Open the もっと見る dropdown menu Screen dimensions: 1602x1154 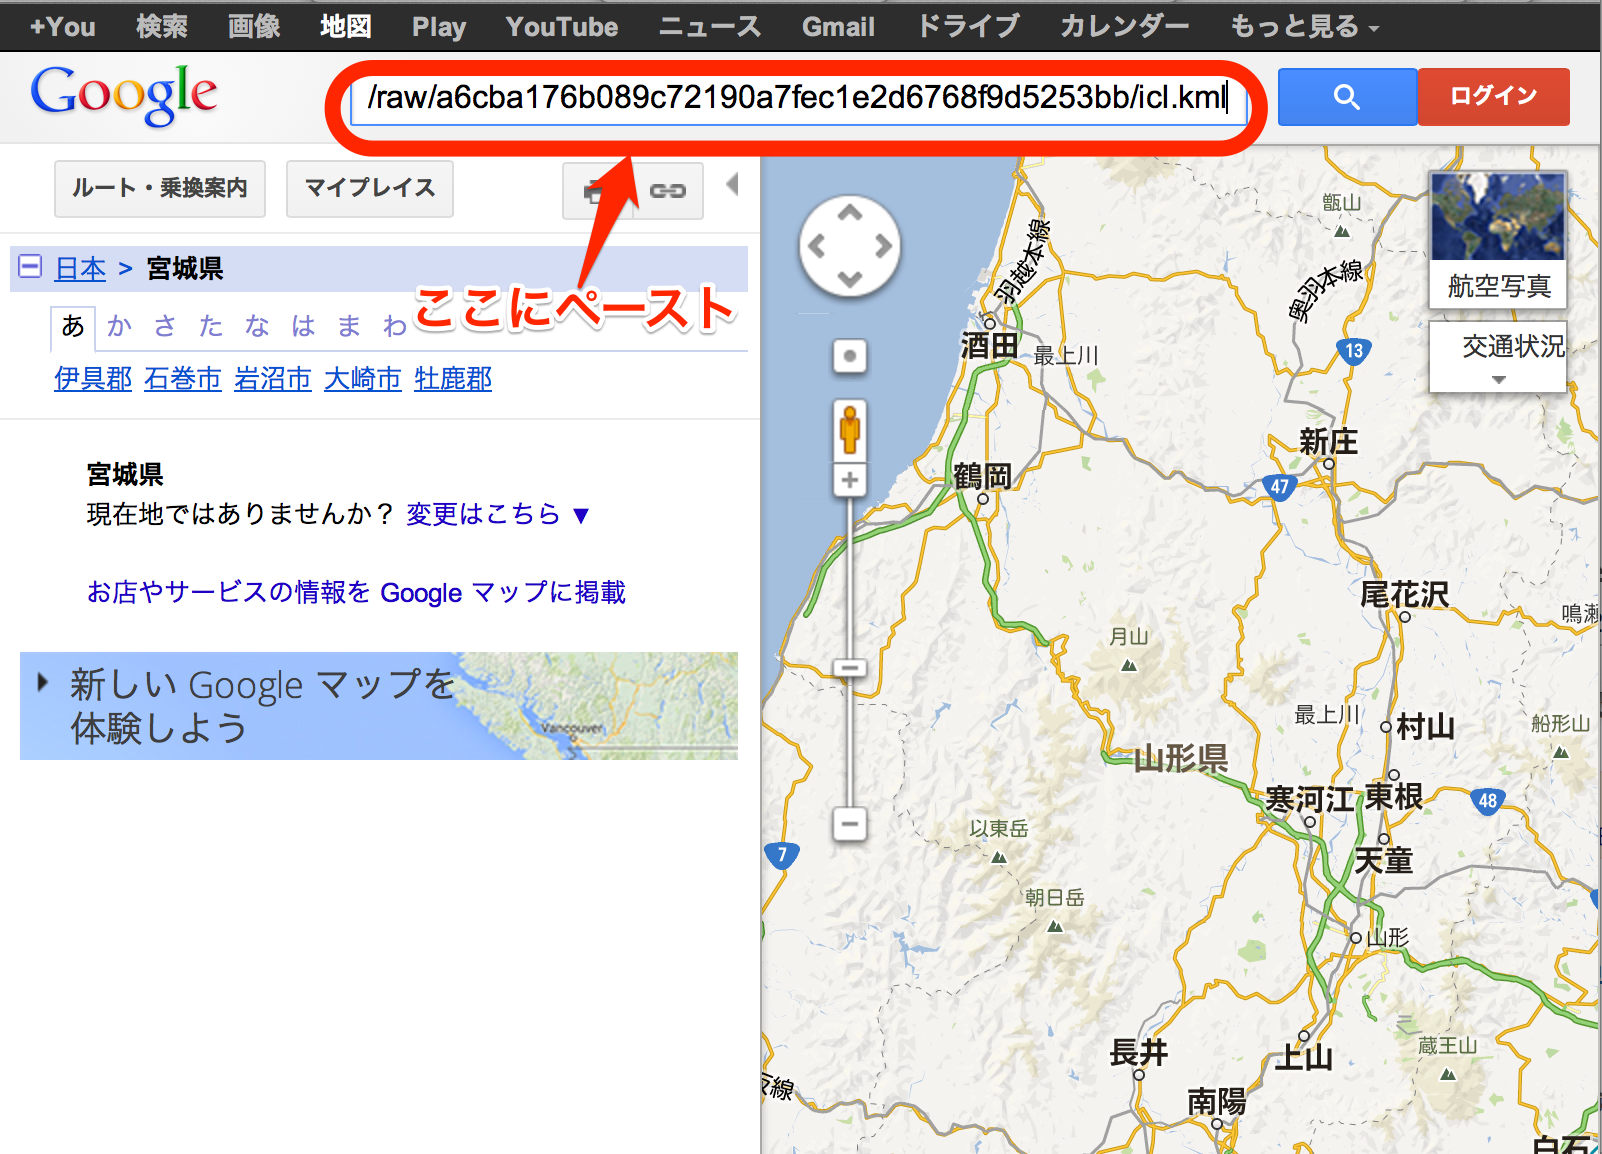[x=1304, y=27]
